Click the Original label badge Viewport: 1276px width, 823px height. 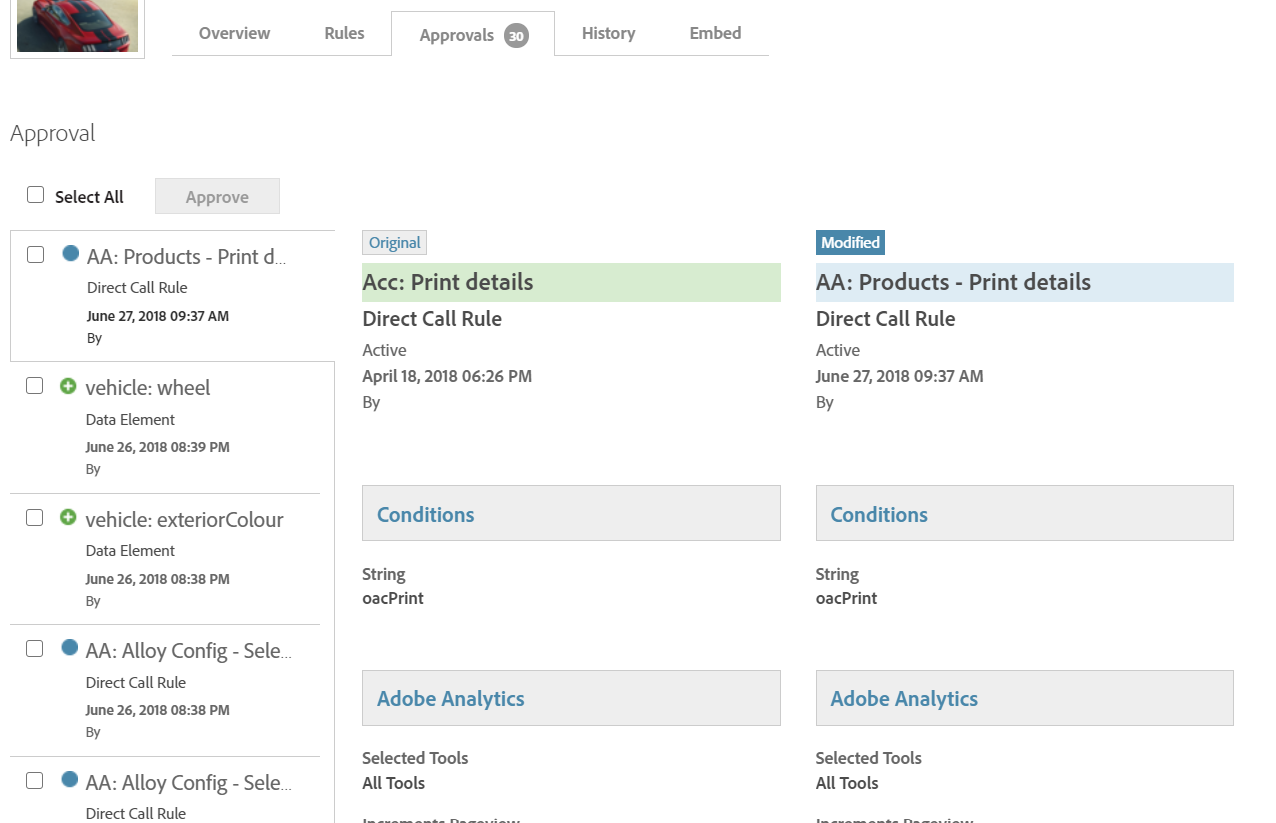tap(394, 242)
